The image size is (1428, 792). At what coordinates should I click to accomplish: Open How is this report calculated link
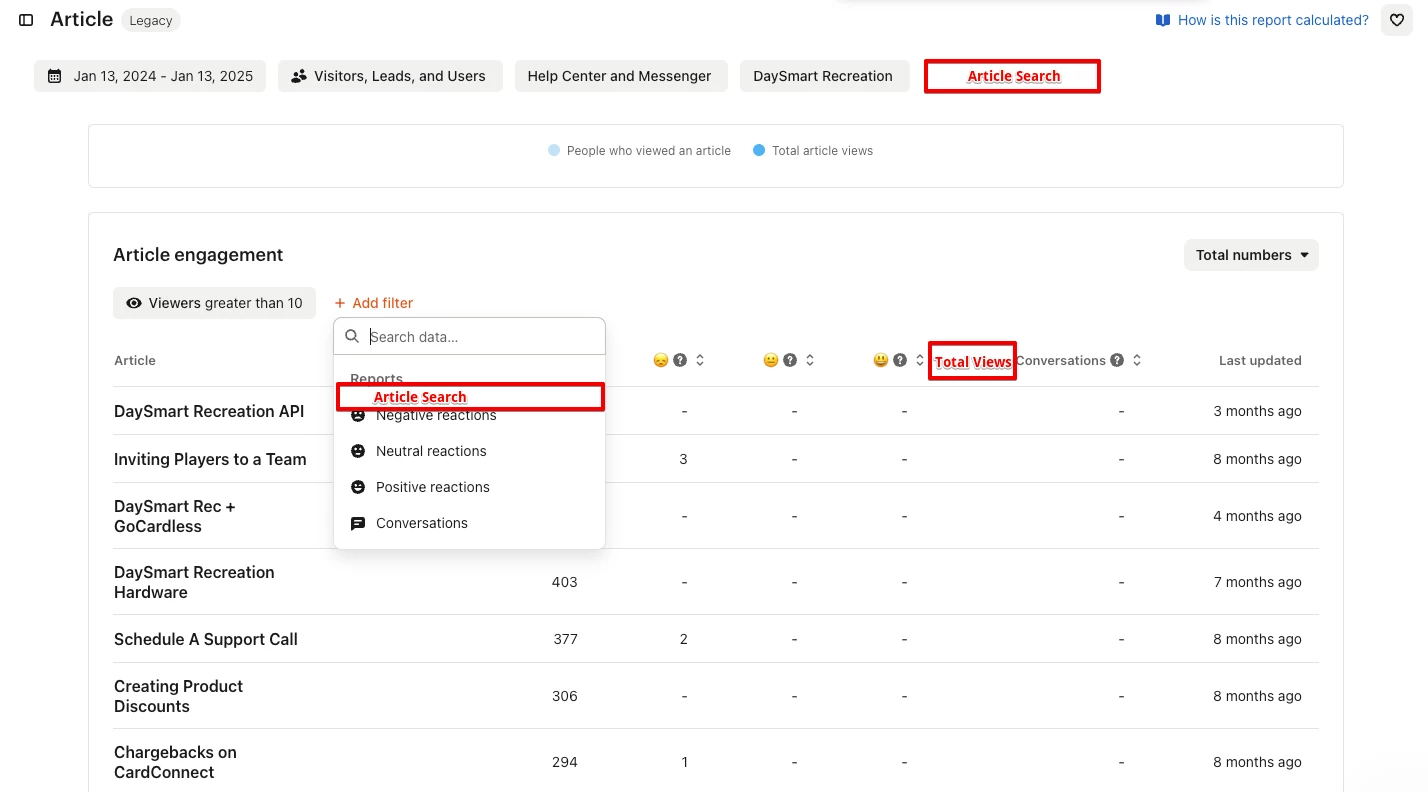click(1262, 20)
